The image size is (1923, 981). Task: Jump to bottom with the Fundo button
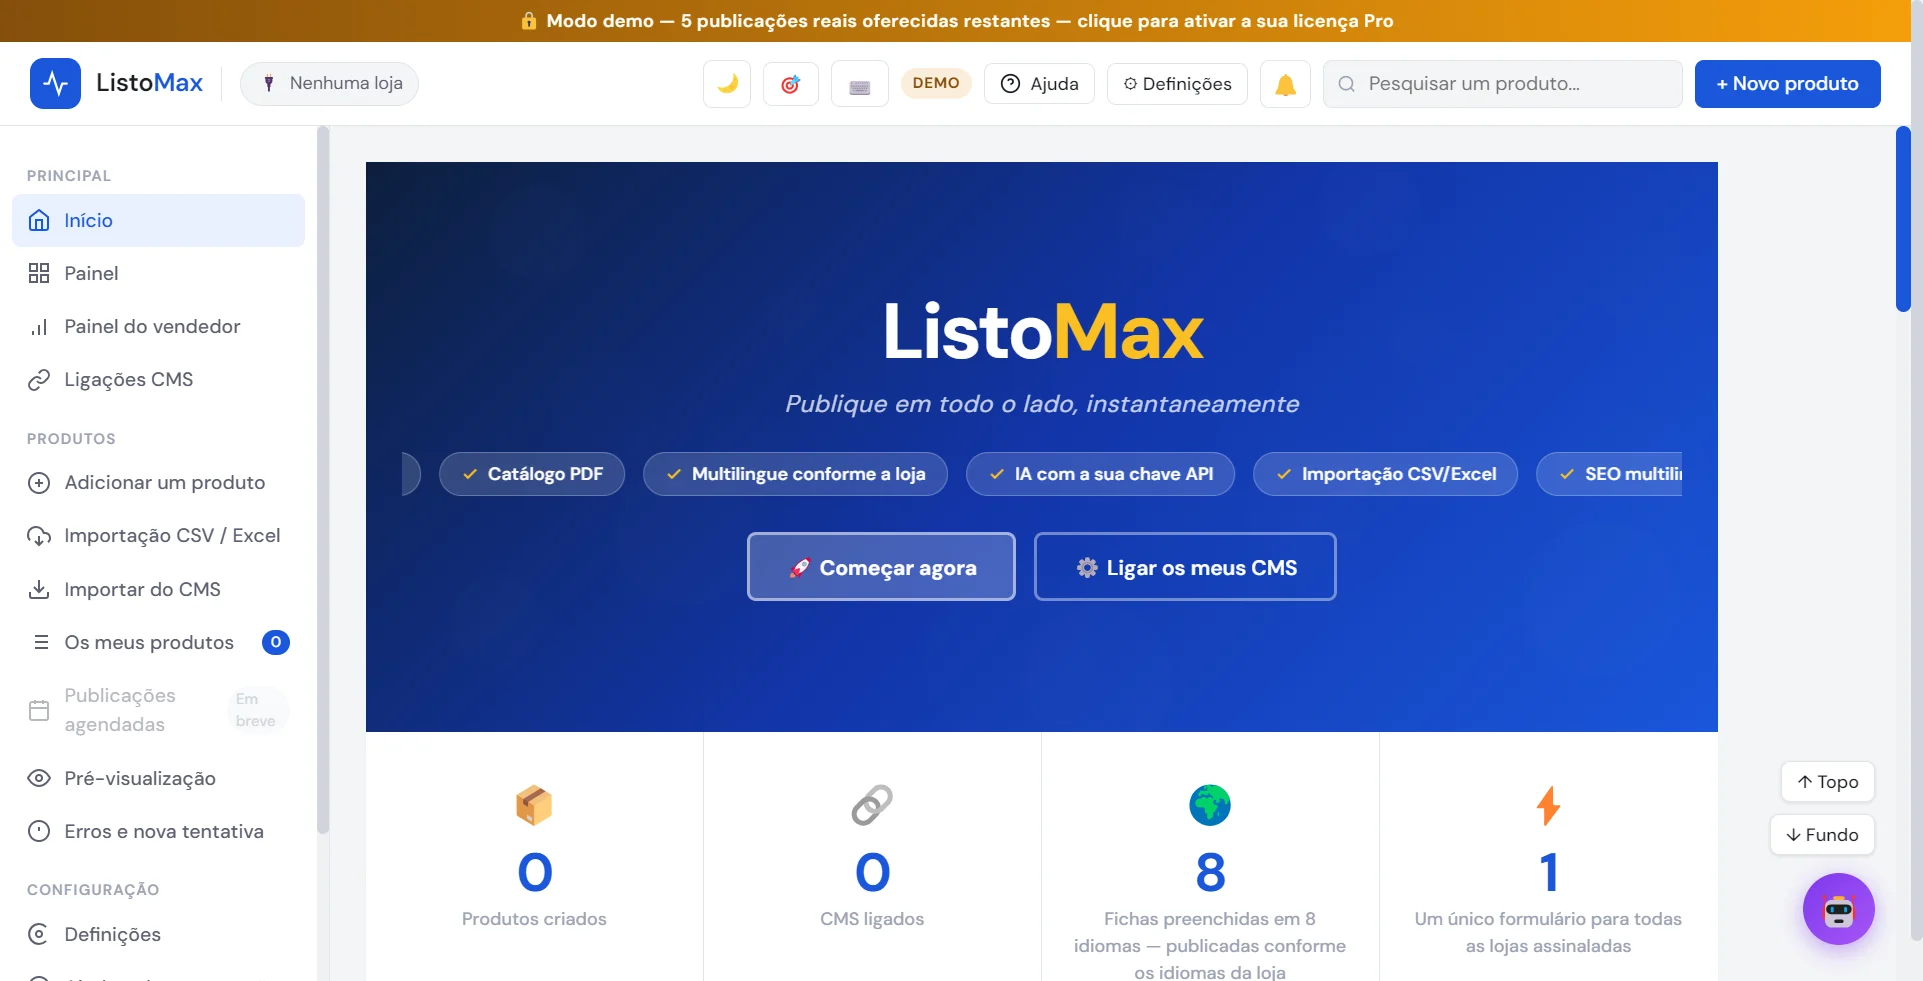click(x=1822, y=835)
